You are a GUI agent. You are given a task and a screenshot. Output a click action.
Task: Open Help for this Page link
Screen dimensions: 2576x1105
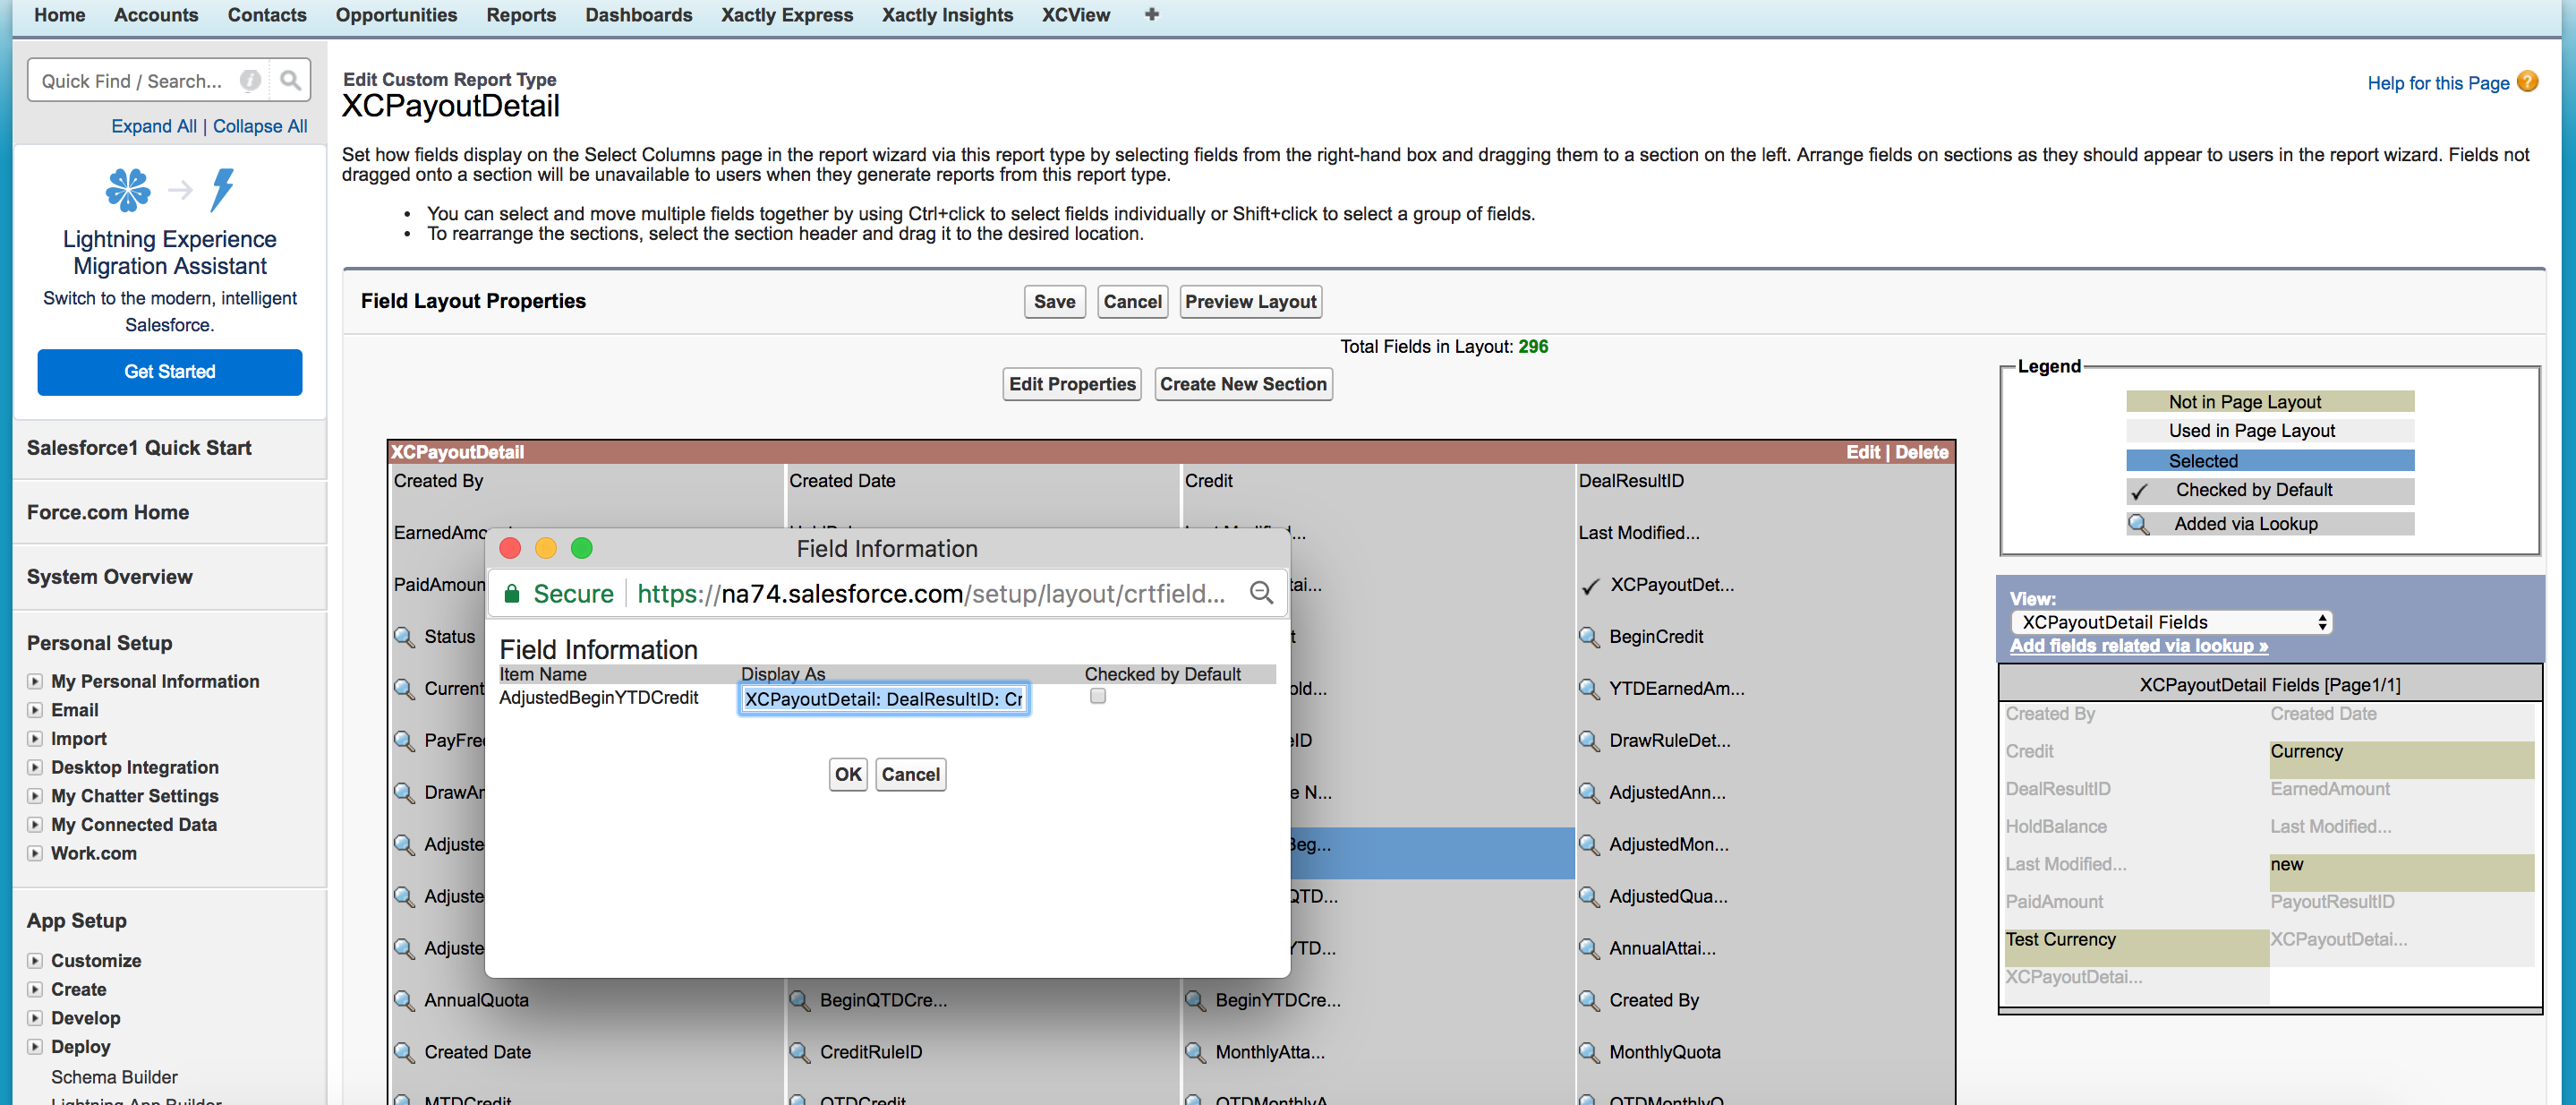coord(2438,83)
